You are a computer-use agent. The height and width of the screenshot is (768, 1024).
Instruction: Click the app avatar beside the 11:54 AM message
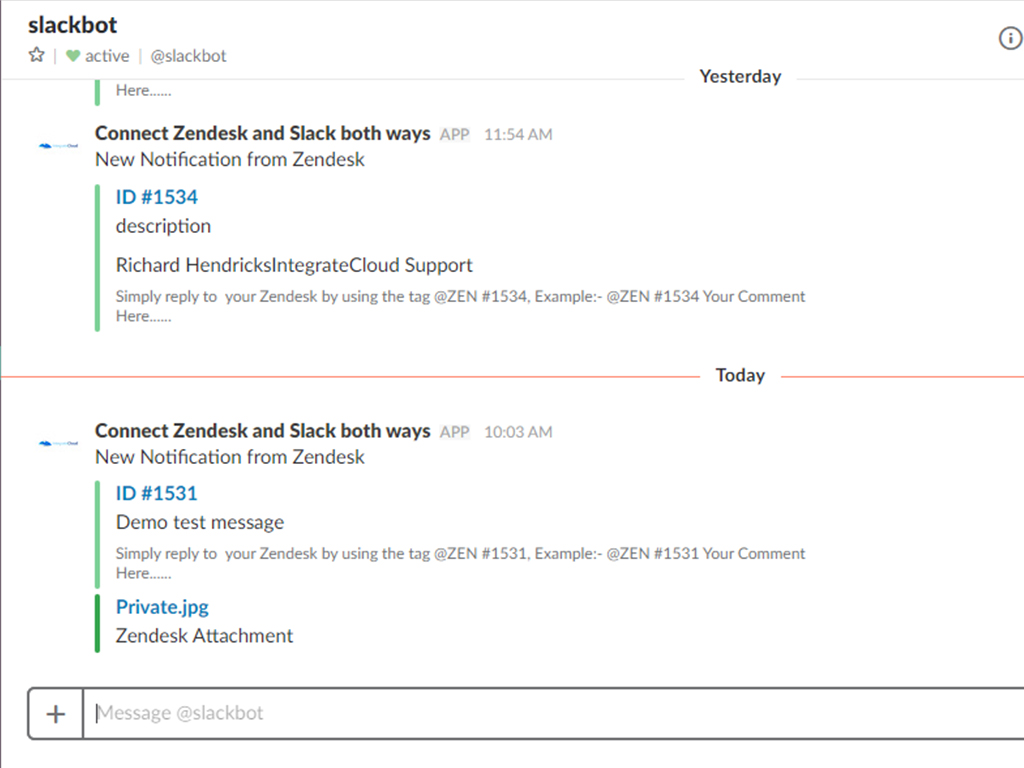tap(58, 146)
